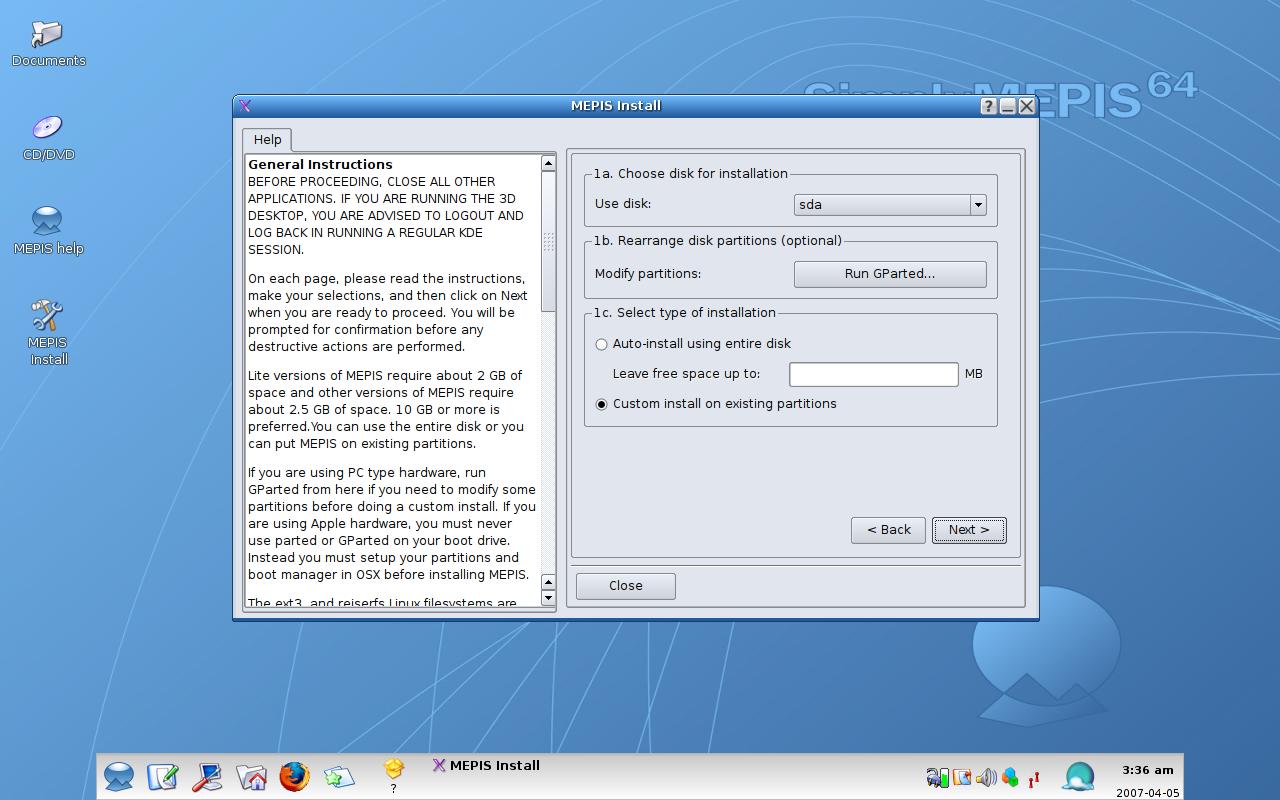
Task: Click the help panel scrollbar up arrow
Action: [x=548, y=163]
